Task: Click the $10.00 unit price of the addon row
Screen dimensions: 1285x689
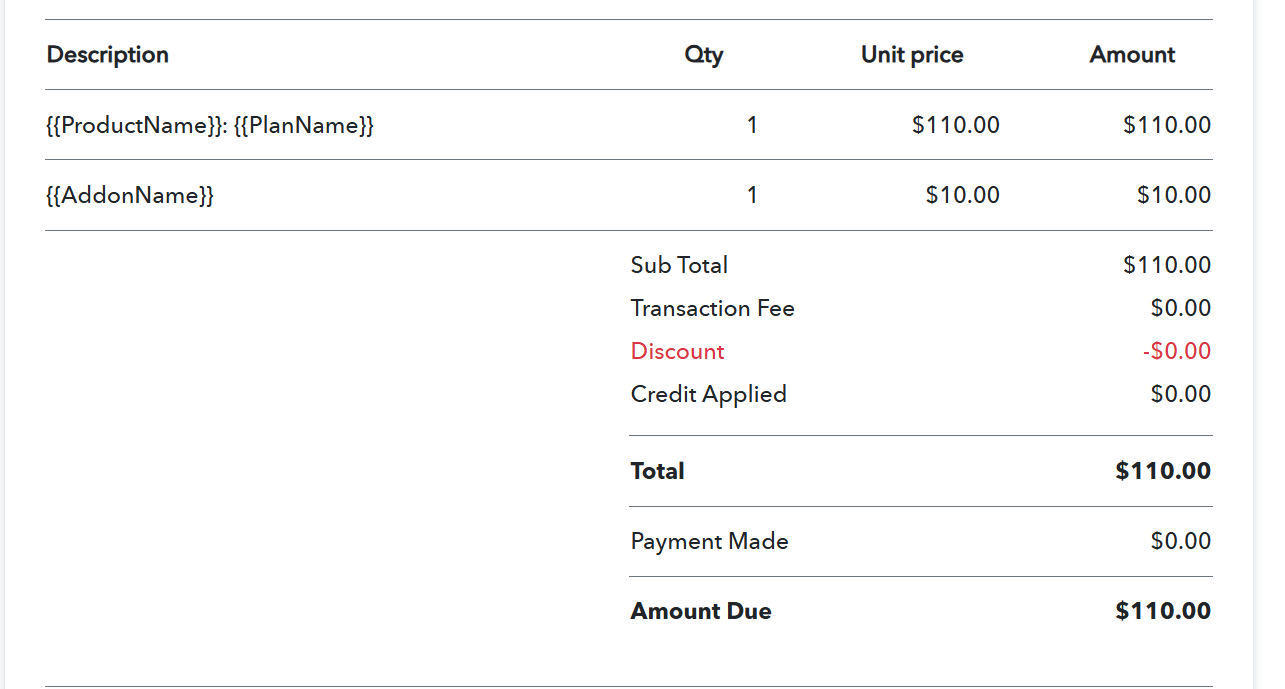Action: click(963, 195)
